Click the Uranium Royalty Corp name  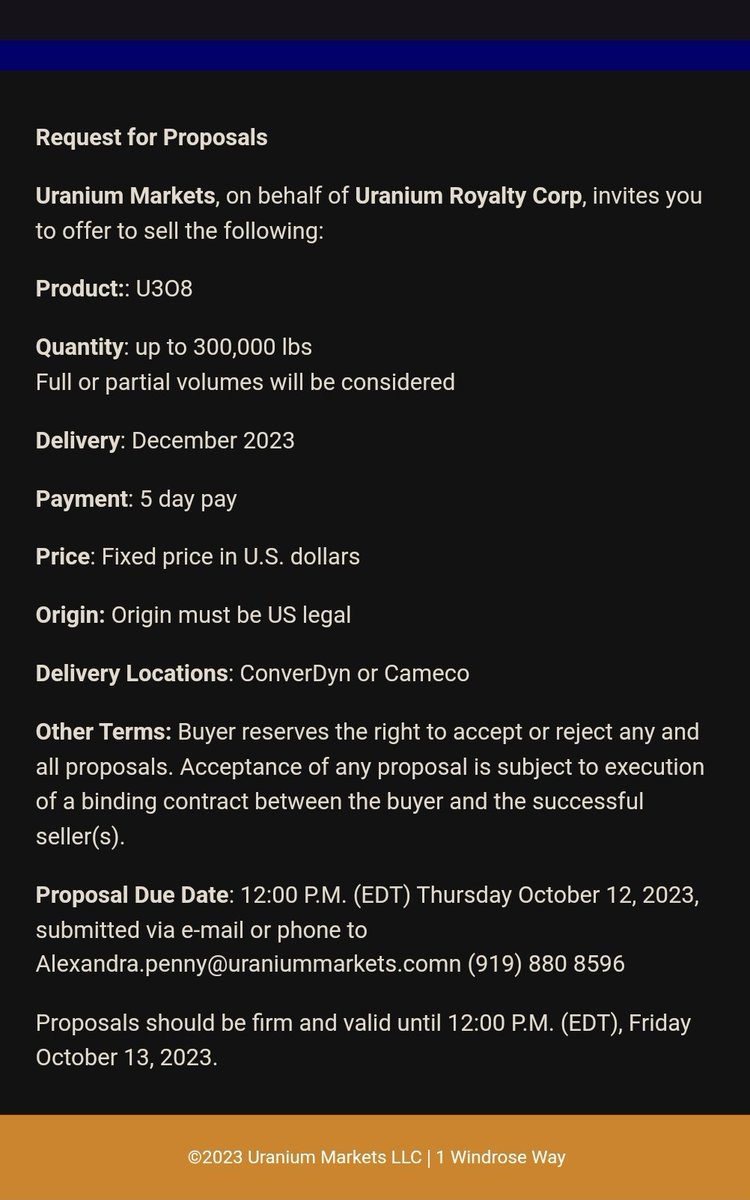point(468,195)
